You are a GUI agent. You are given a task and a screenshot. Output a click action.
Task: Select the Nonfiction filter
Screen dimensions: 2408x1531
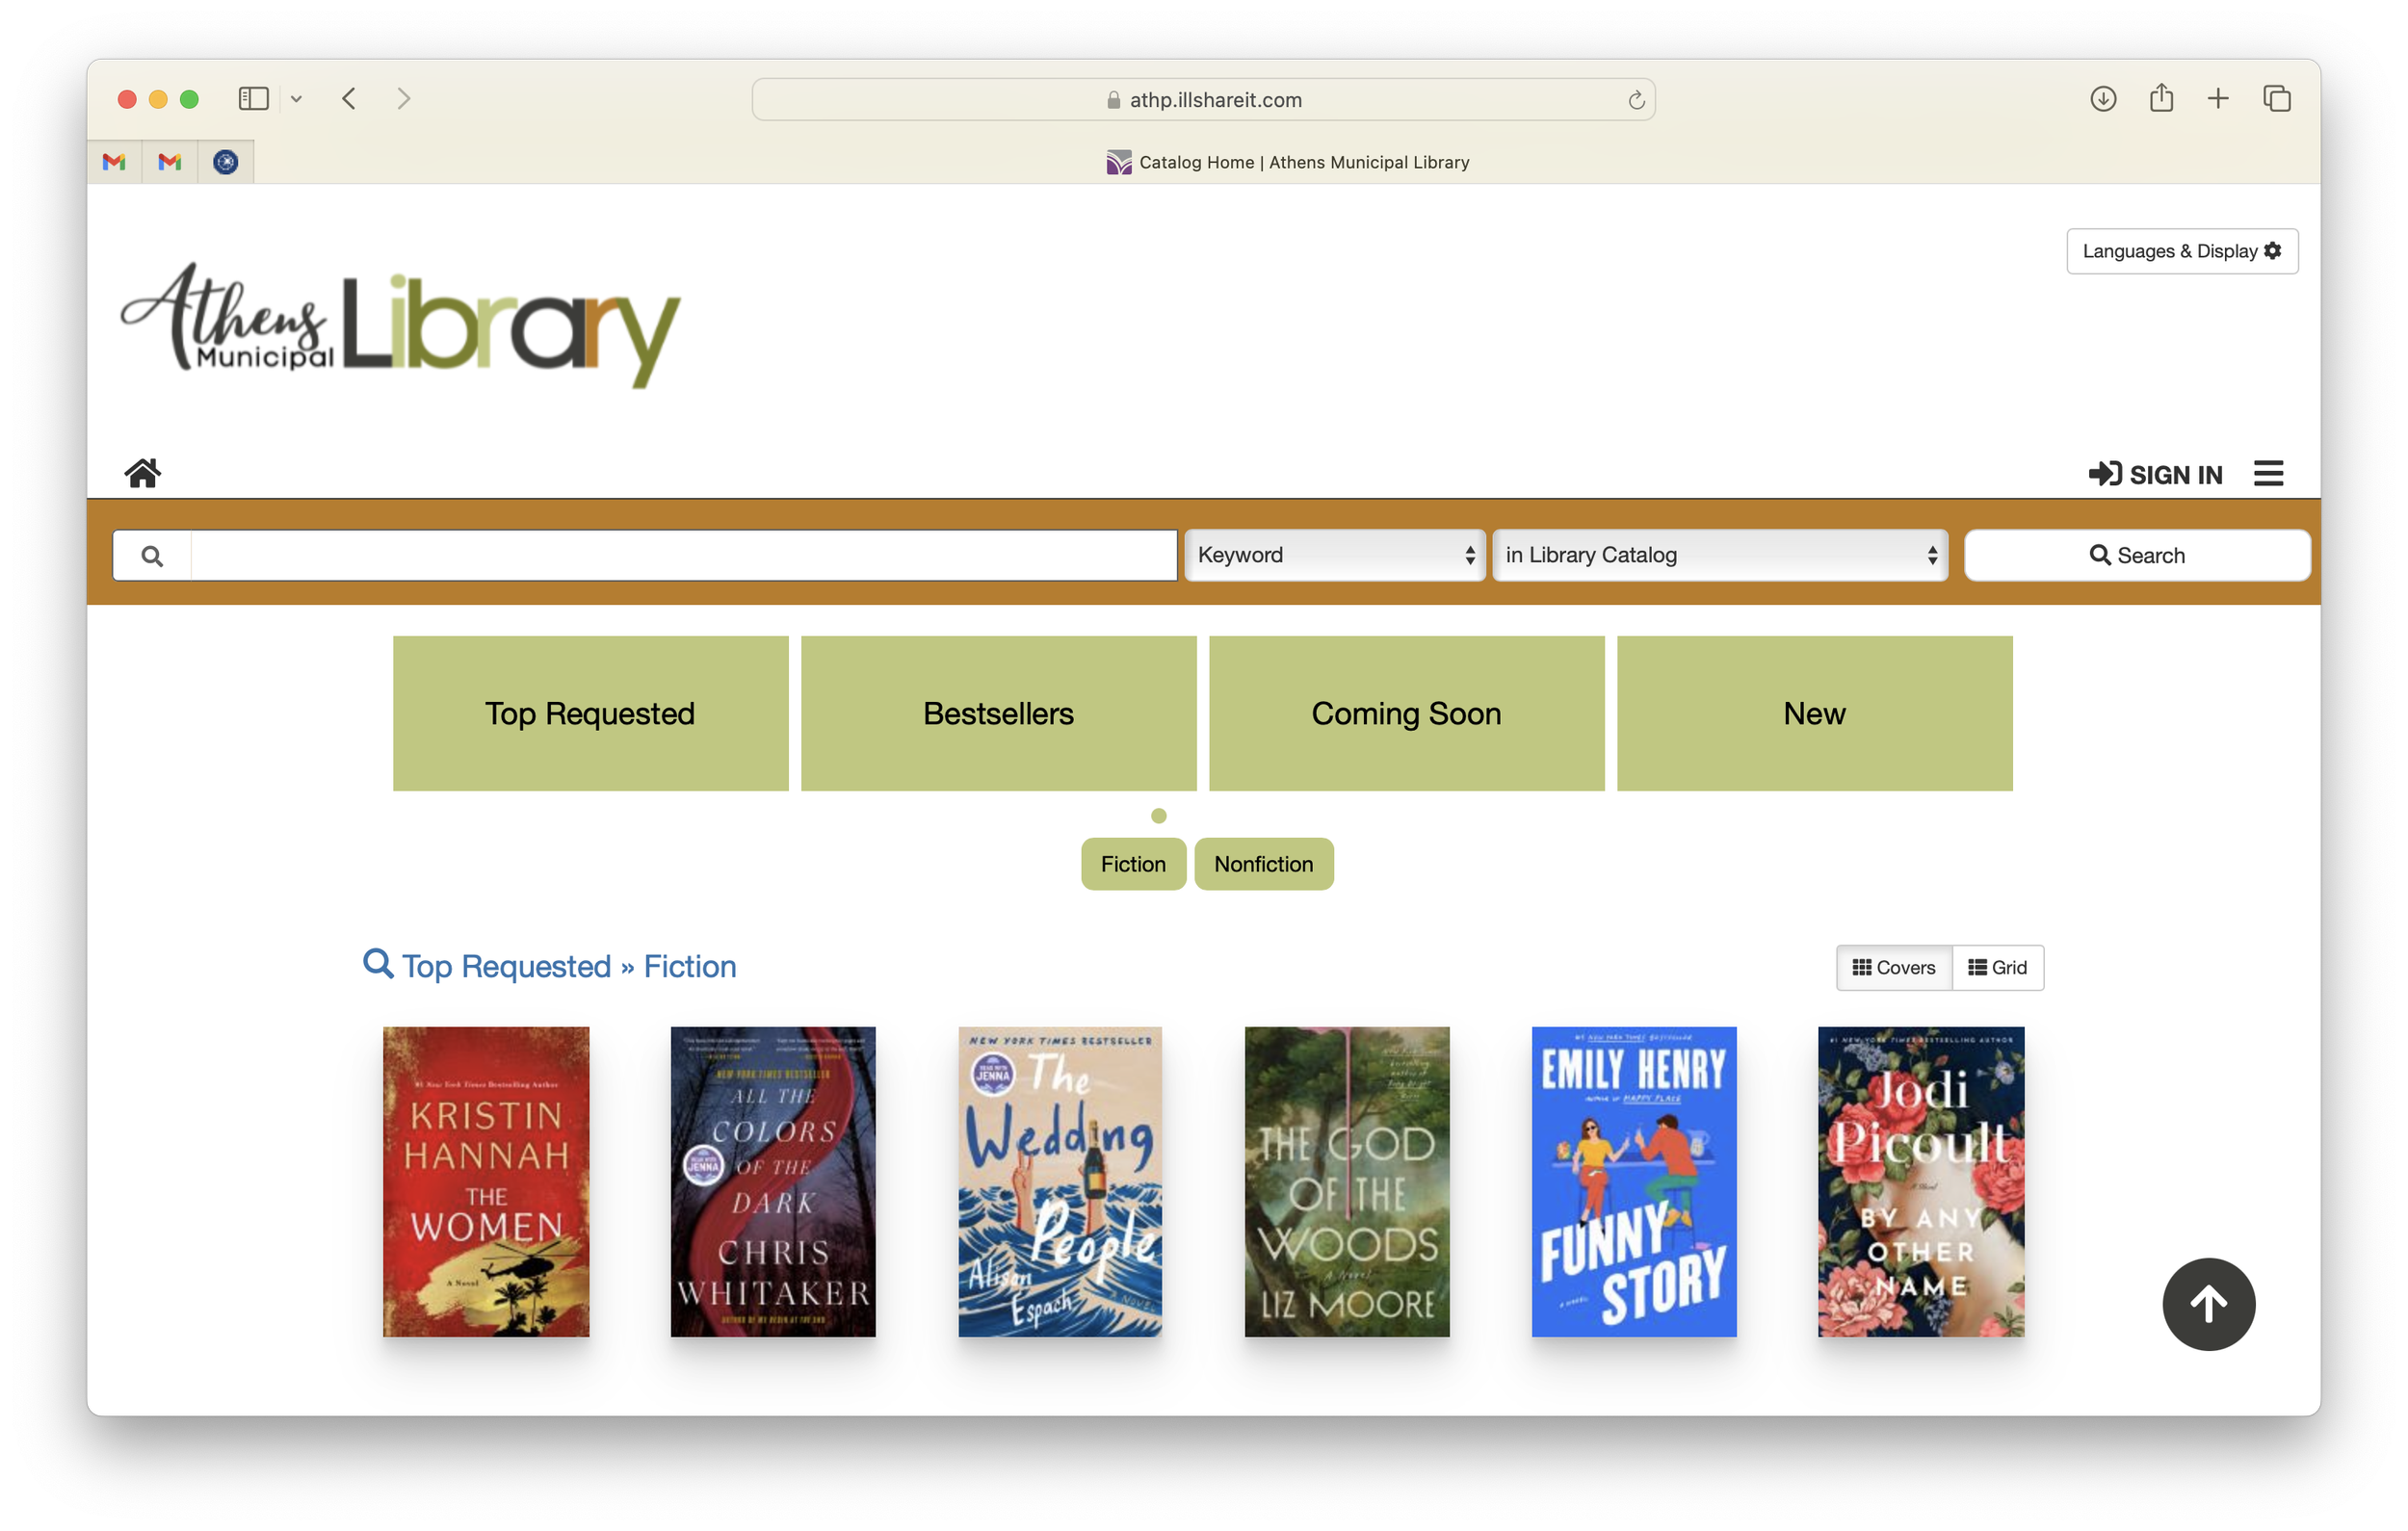click(1263, 864)
